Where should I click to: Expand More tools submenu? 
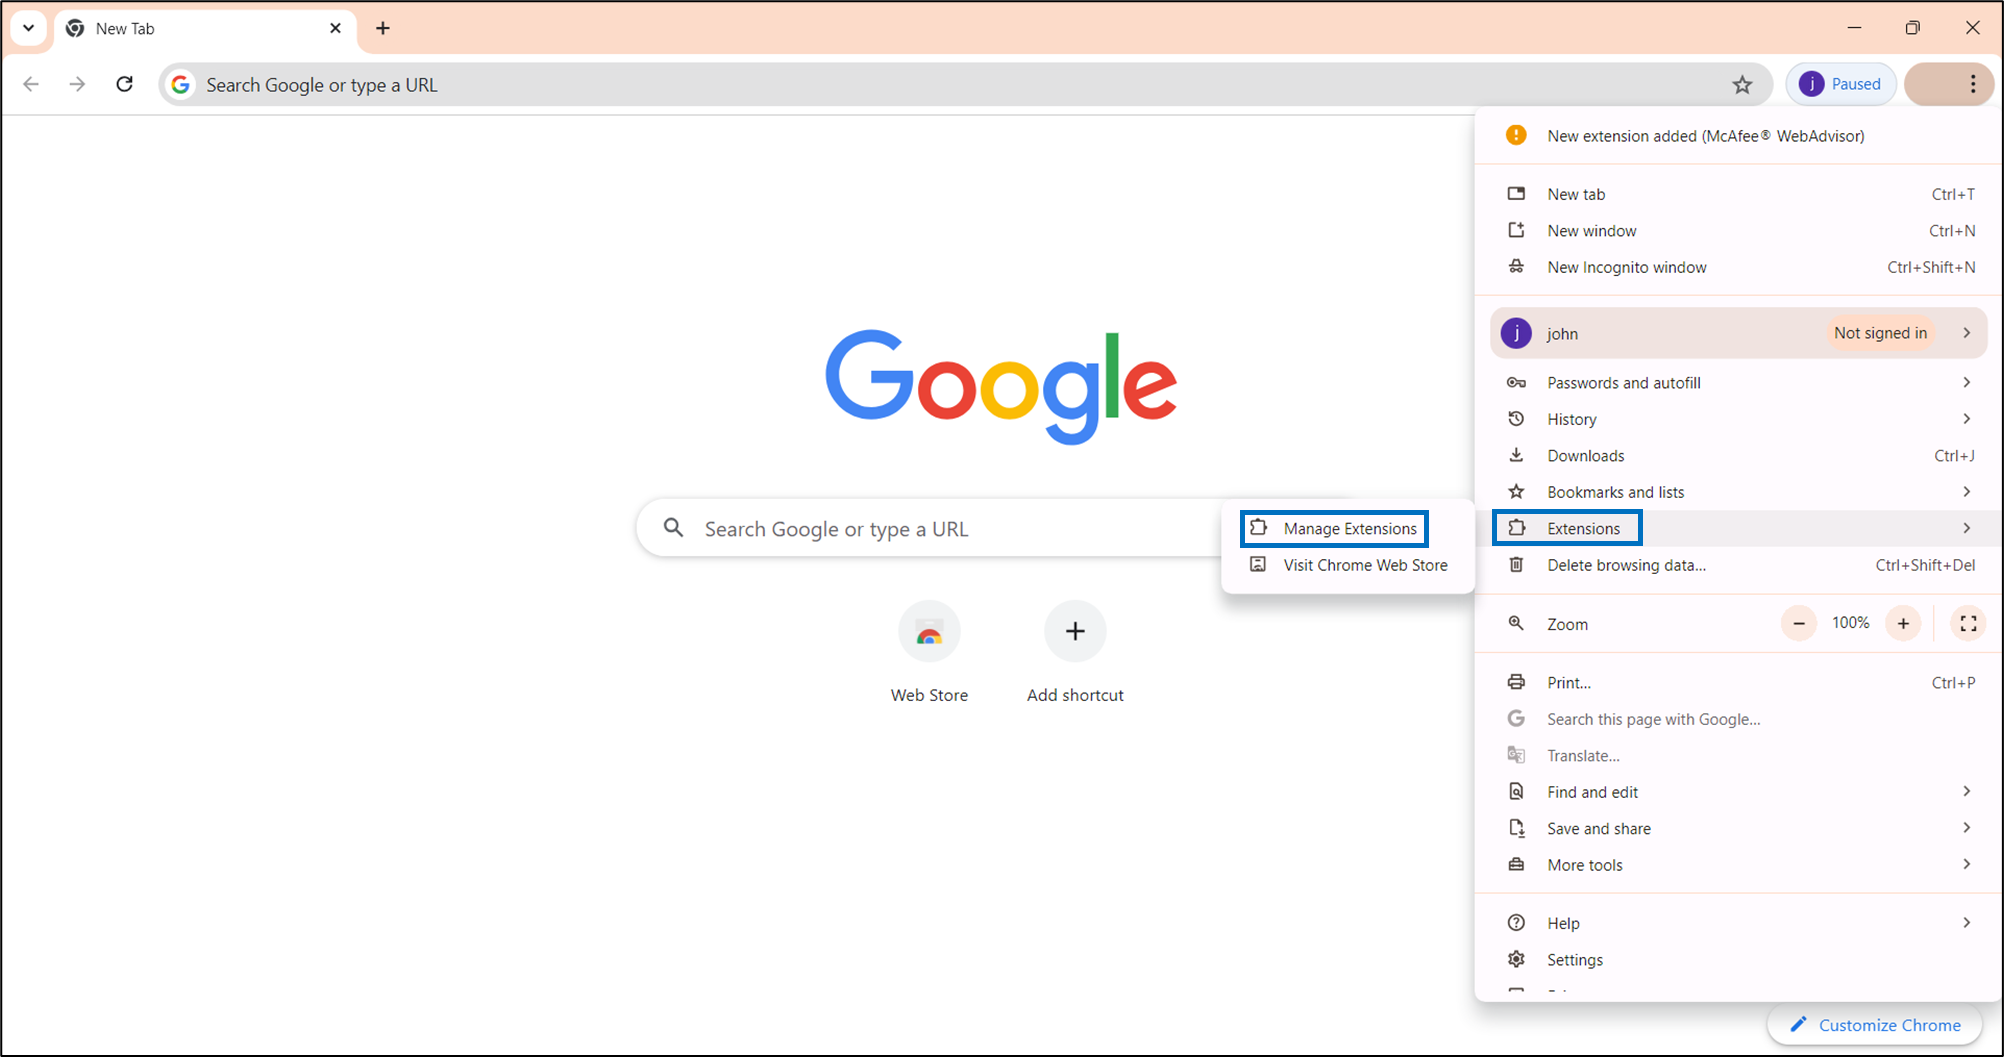pos(1738,865)
